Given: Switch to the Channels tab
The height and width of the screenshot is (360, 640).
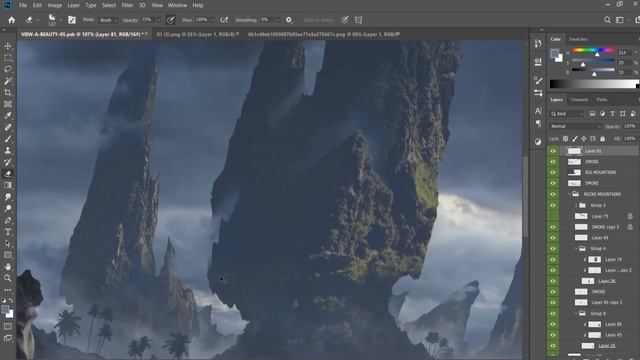Looking at the screenshot, I should pos(579,100).
